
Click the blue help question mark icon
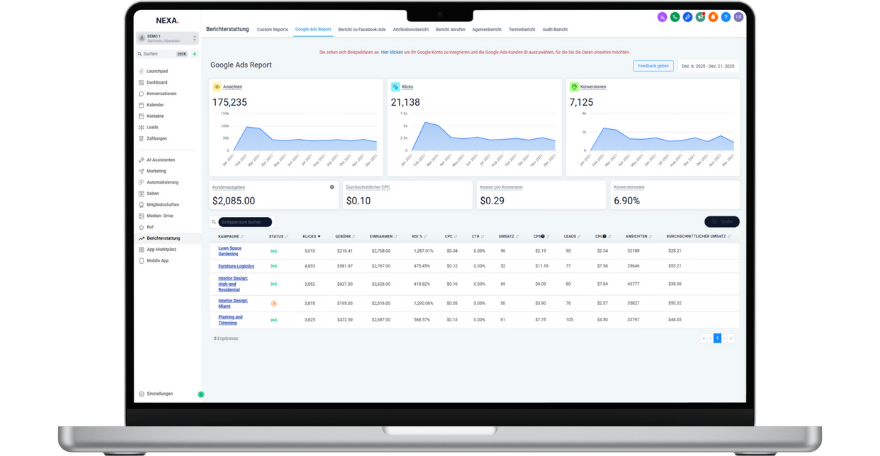(x=726, y=17)
